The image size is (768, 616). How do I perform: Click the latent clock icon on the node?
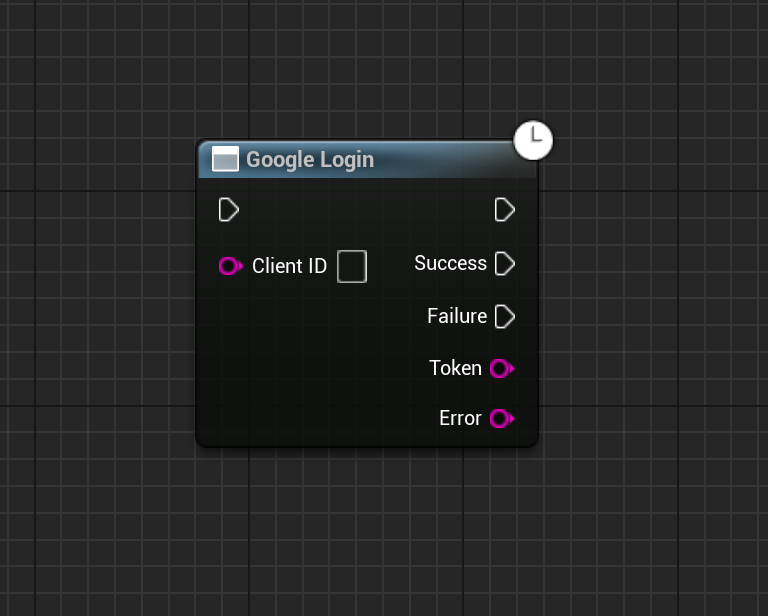(x=533, y=141)
